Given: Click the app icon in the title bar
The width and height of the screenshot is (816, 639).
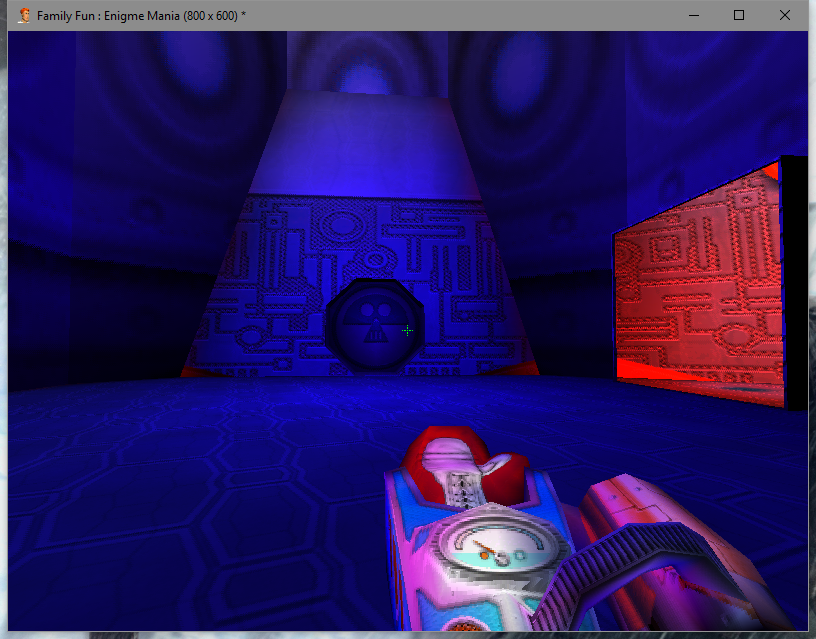Looking at the screenshot, I should tap(24, 16).
